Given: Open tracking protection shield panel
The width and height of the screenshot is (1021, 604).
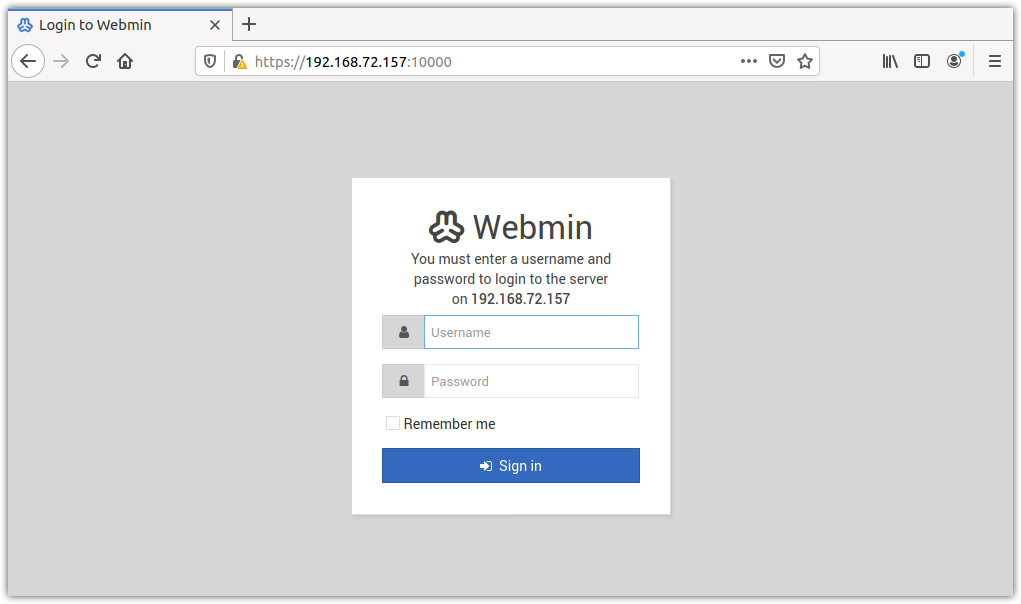Looking at the screenshot, I should click(210, 61).
